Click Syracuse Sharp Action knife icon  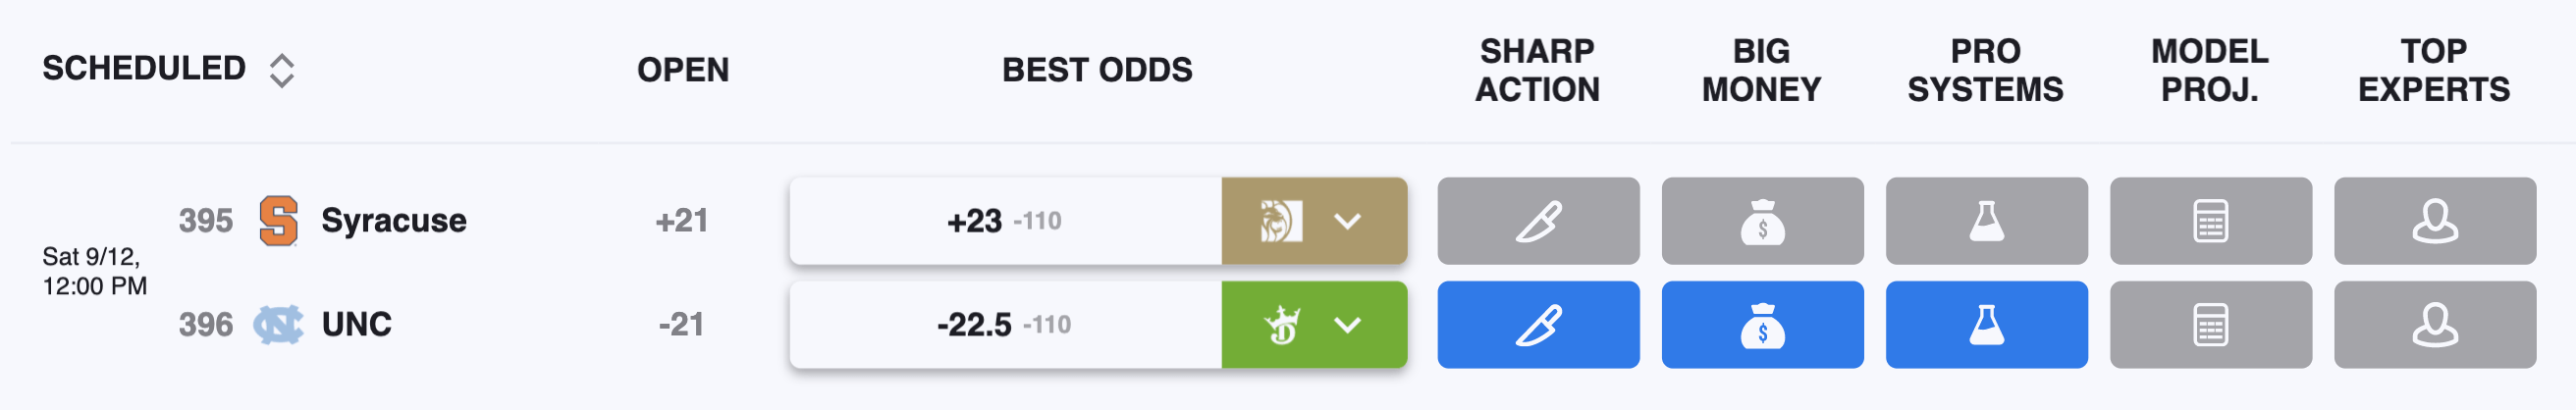(x=1538, y=221)
